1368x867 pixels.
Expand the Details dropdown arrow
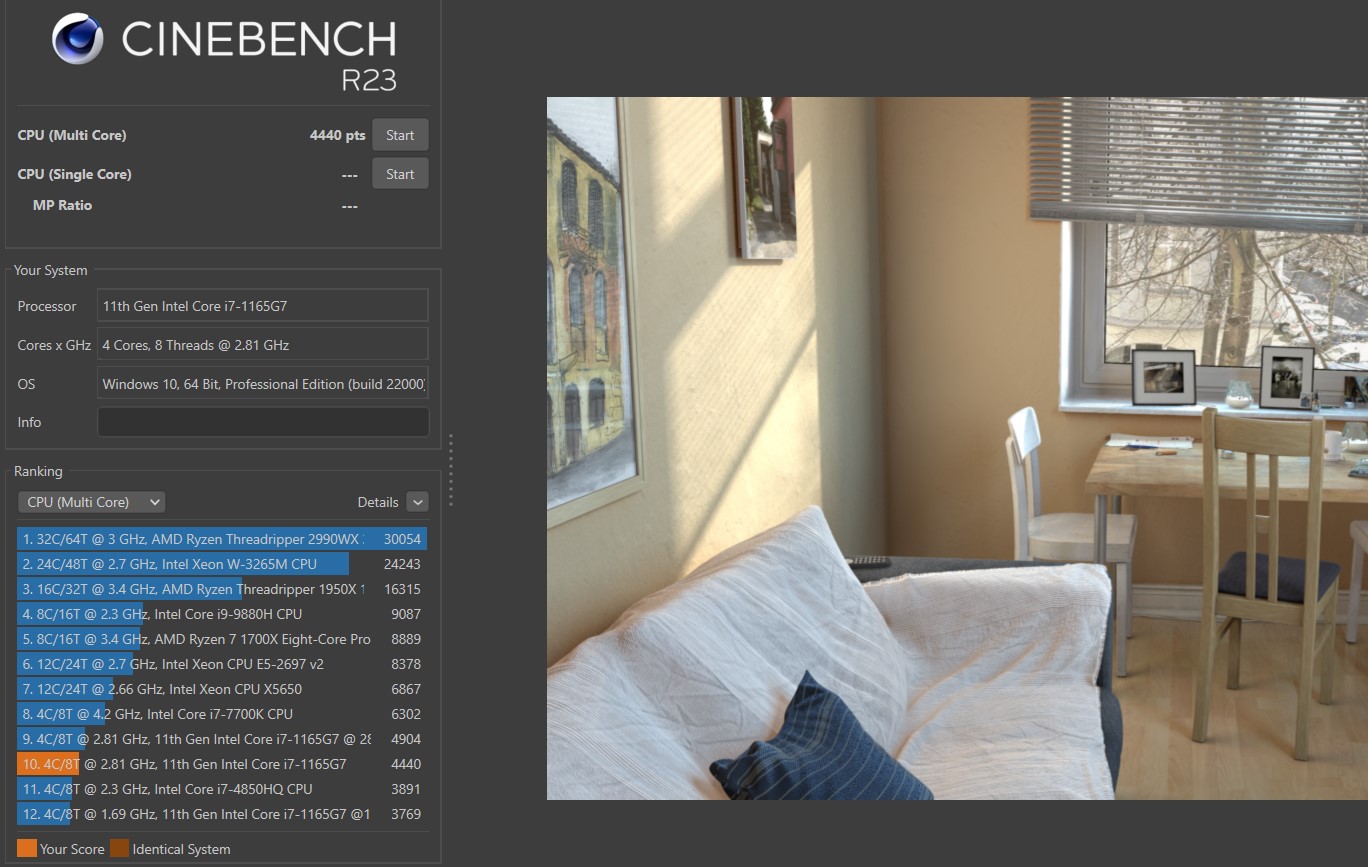click(417, 502)
